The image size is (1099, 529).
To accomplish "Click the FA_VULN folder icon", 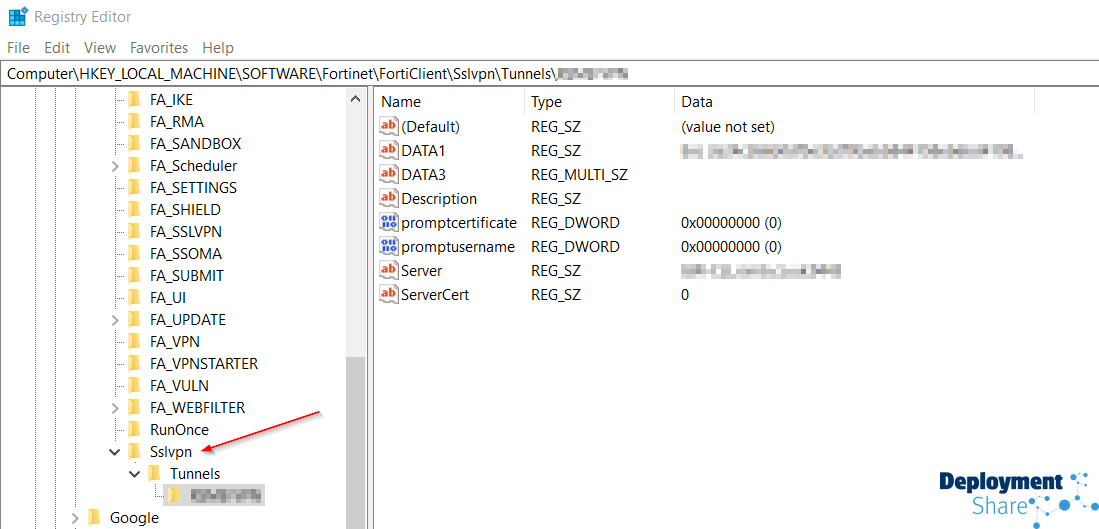I will pos(135,385).
